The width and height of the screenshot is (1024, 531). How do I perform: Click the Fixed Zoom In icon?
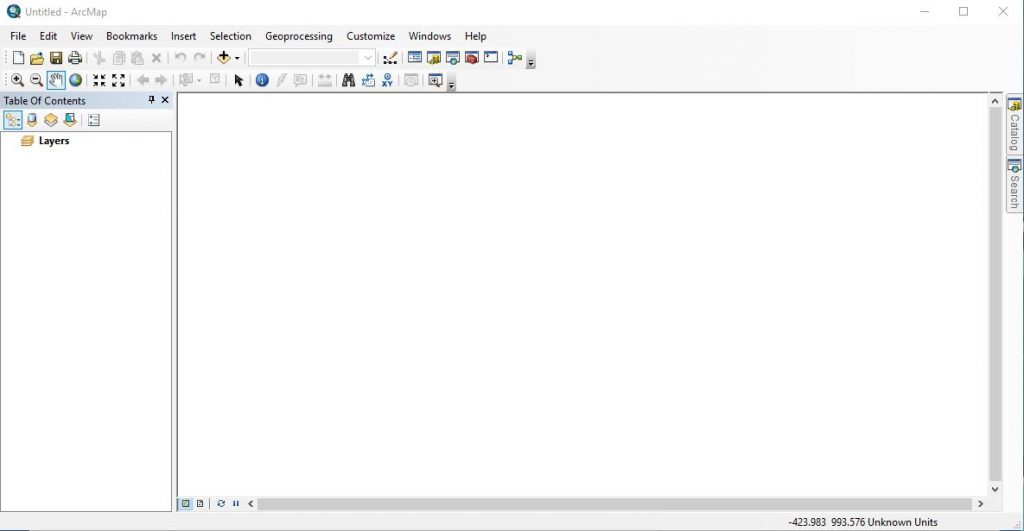(x=99, y=80)
